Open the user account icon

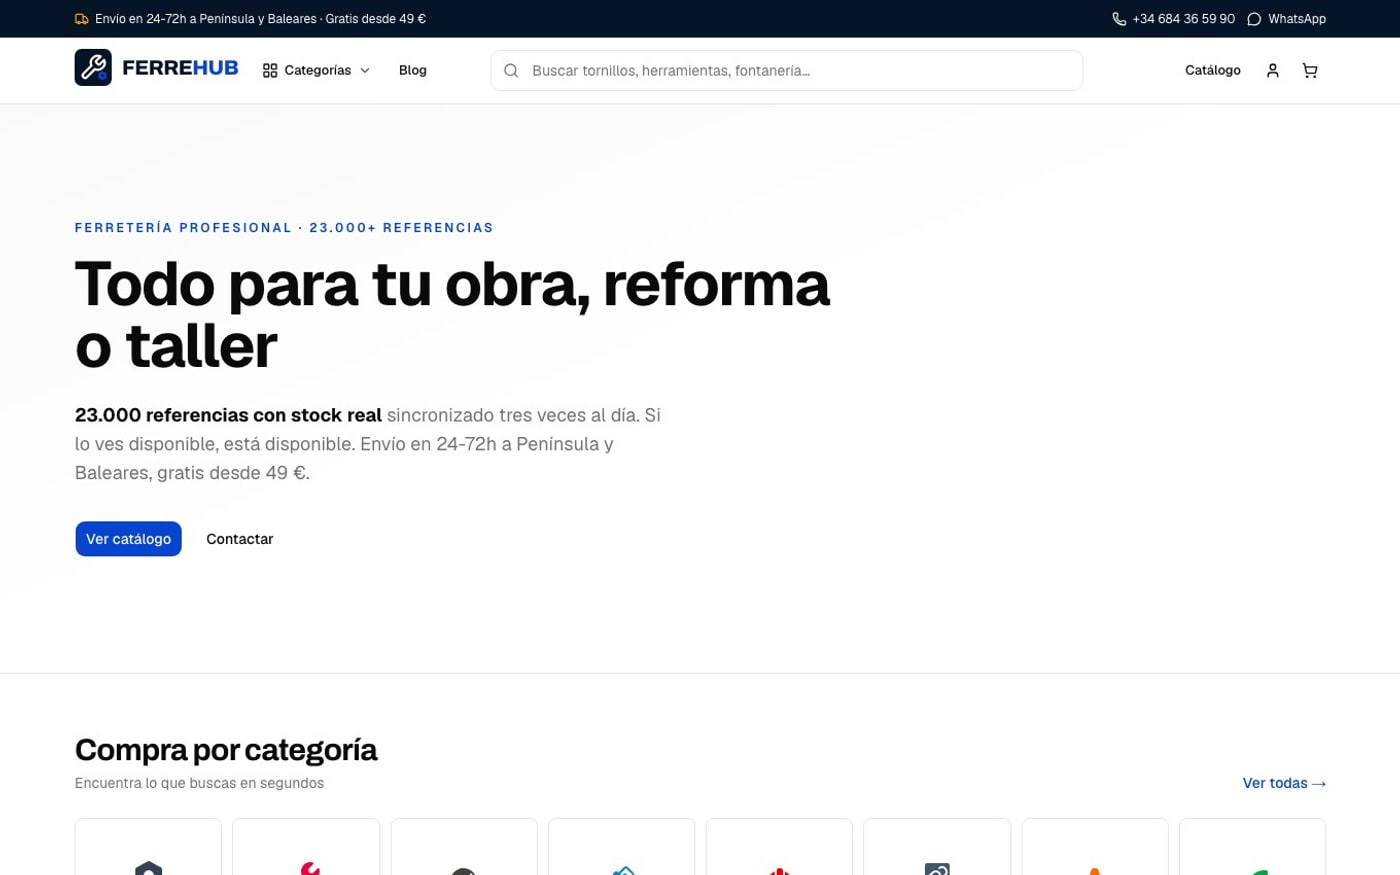(1272, 70)
